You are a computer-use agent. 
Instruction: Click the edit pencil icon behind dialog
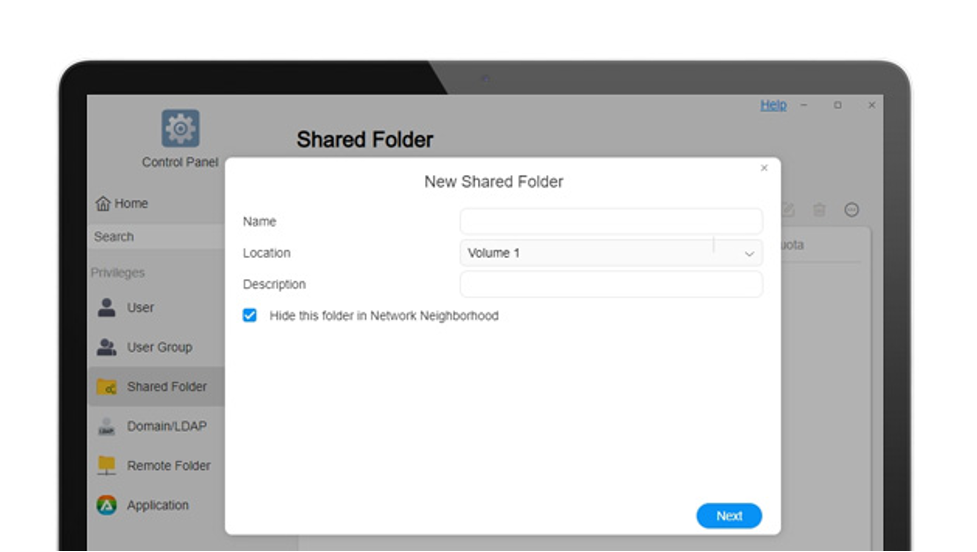point(788,209)
